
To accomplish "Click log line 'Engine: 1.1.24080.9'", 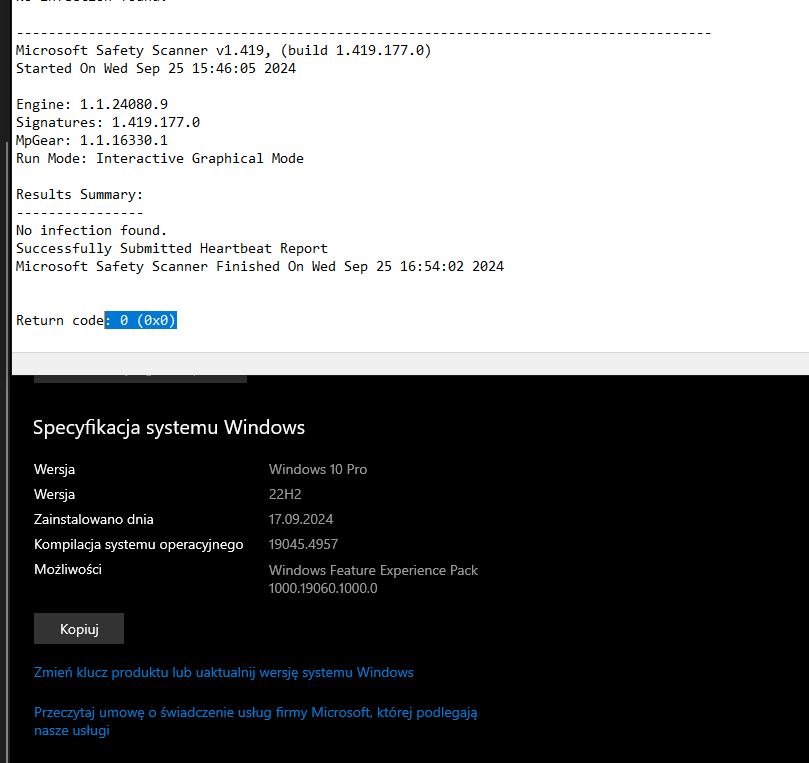I will coord(92,104).
